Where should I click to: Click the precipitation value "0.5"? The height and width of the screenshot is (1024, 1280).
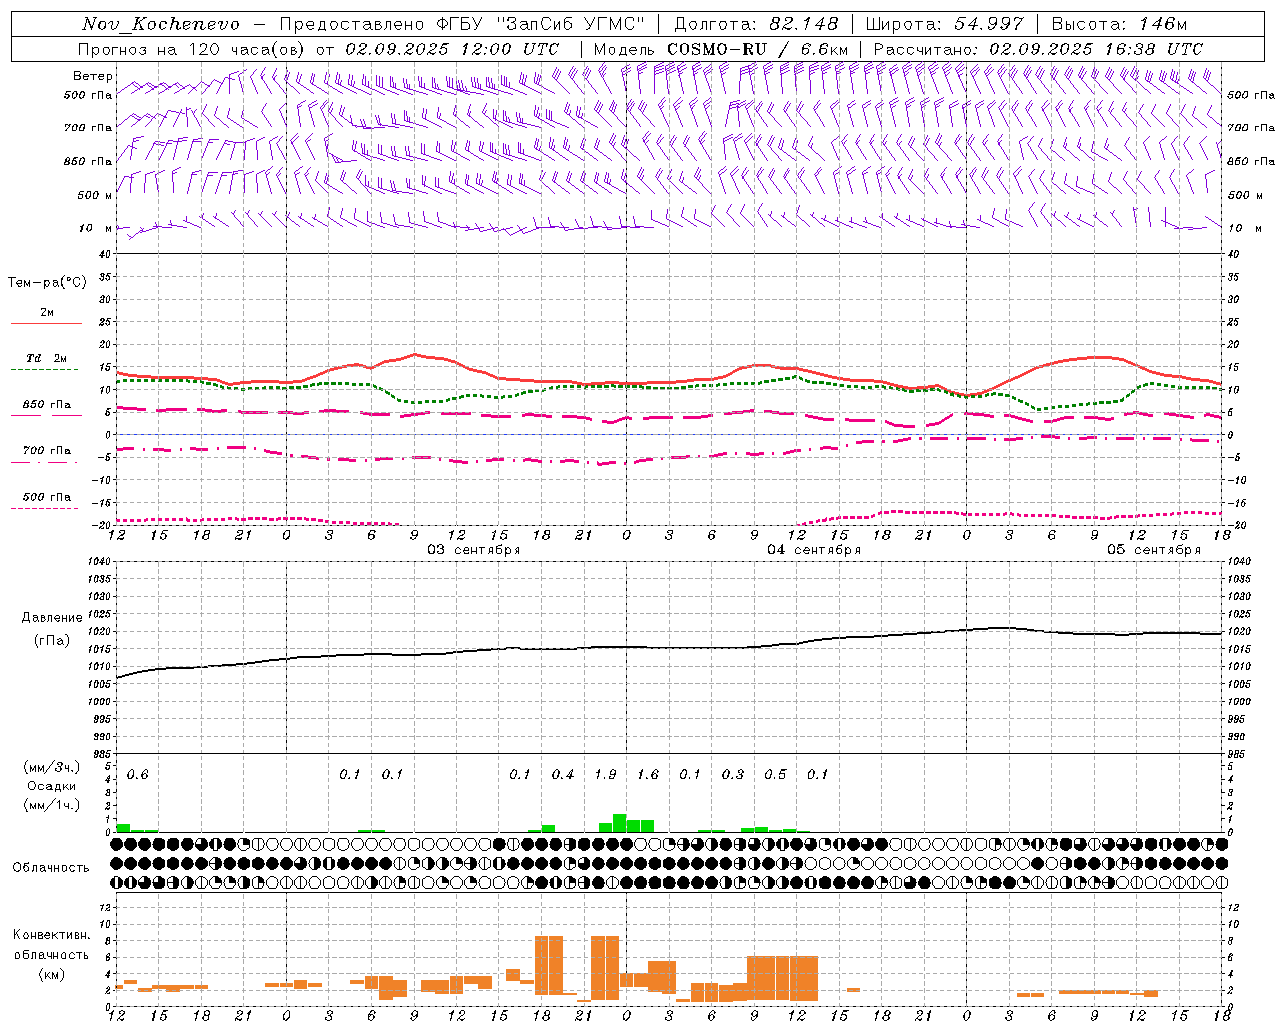pos(775,775)
